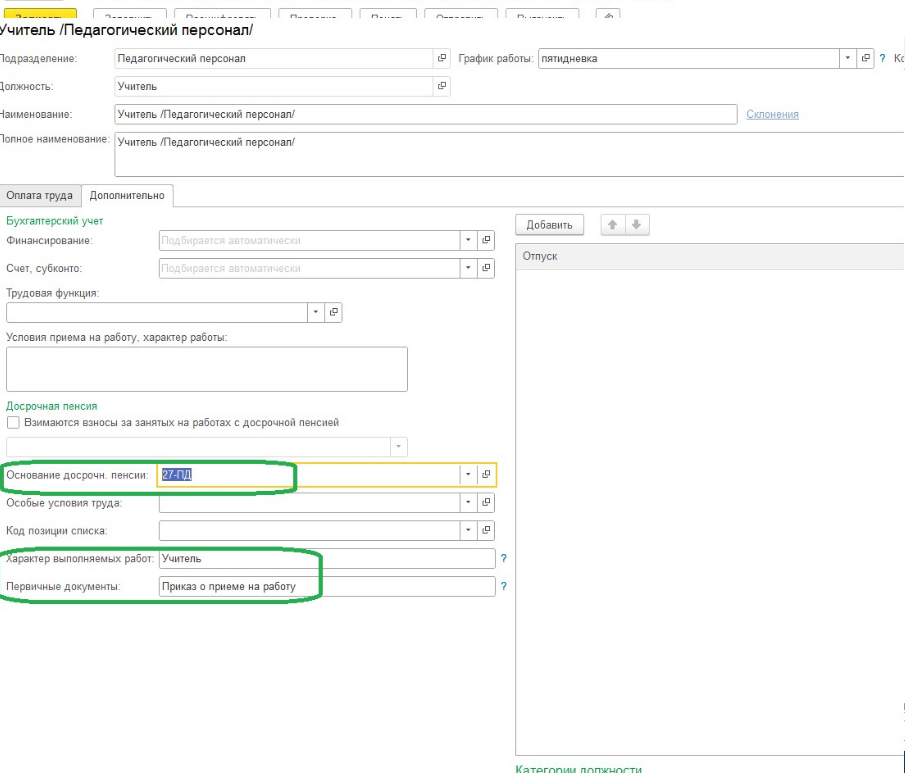The image size is (905, 773).
Task: Click the Добавить button
Action: (549, 225)
